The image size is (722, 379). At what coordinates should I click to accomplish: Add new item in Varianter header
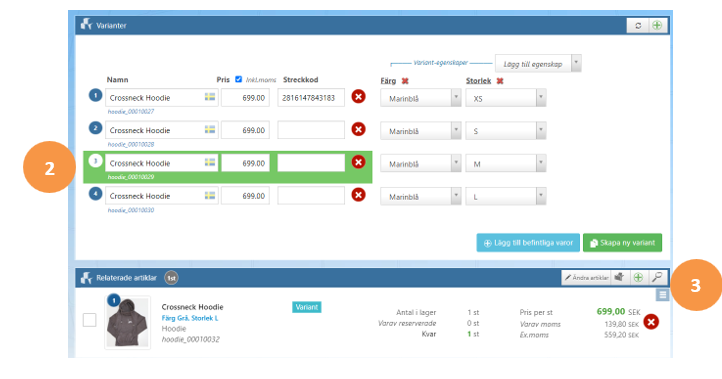(x=657, y=26)
